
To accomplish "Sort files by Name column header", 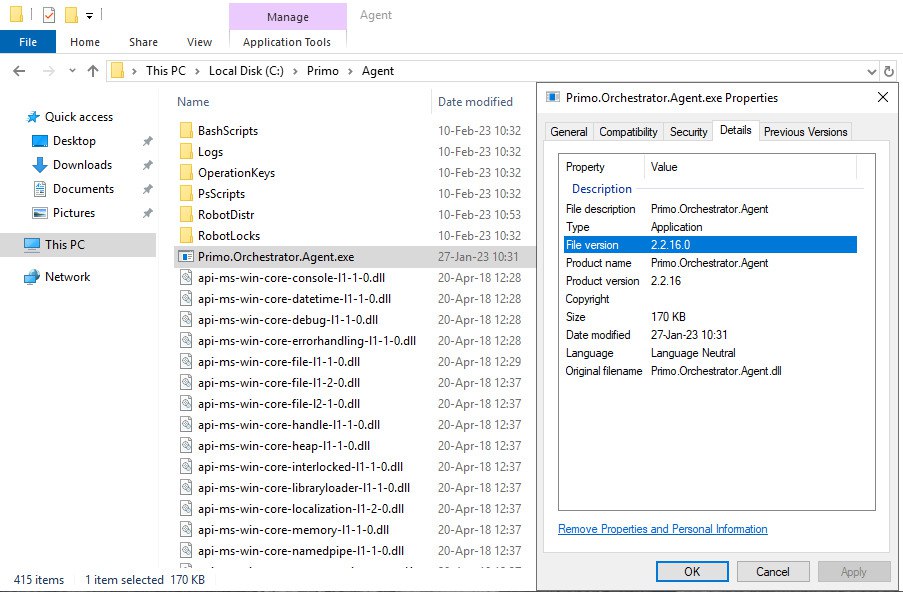I will pos(193,102).
